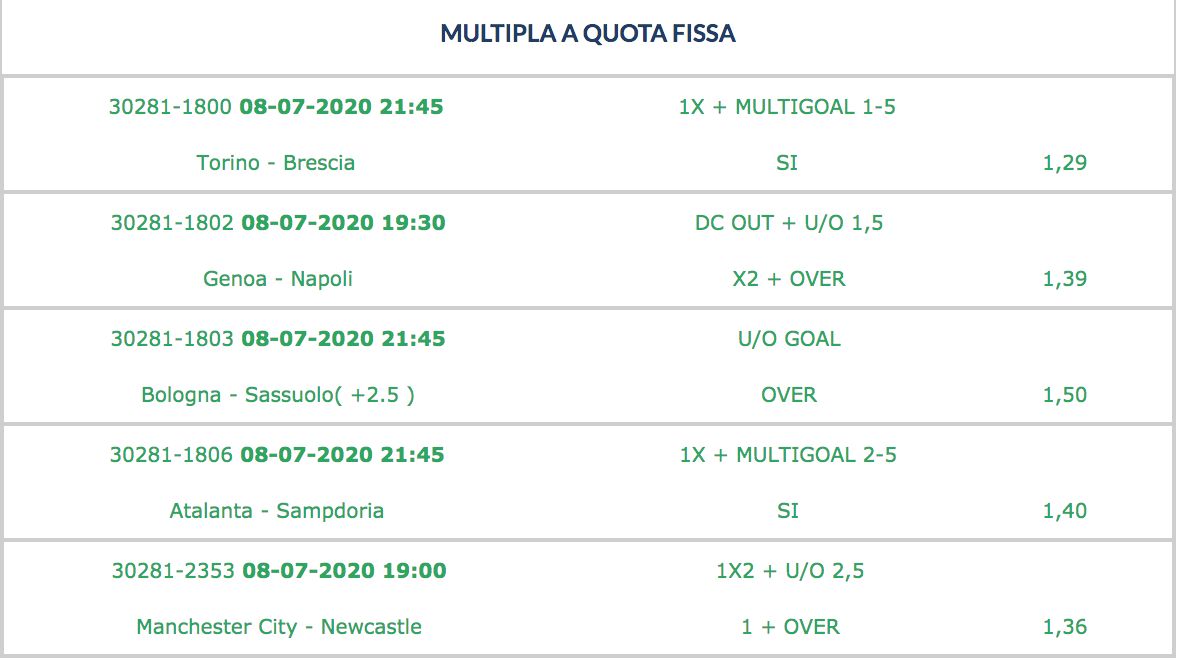Click the DC OUT + U/O 1,5 market
The height and width of the screenshot is (658, 1178).
789,223
